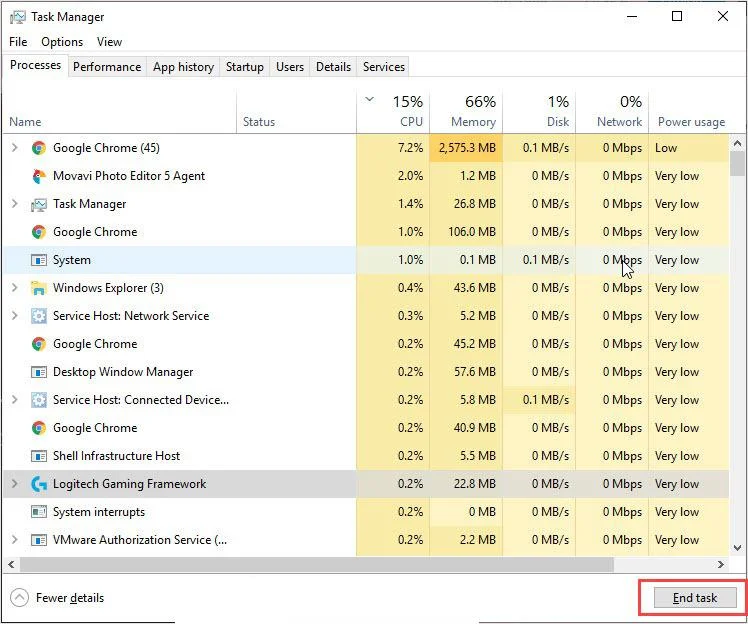Click the Desktop Window Manager icon
The height and width of the screenshot is (624, 748).
pos(39,372)
